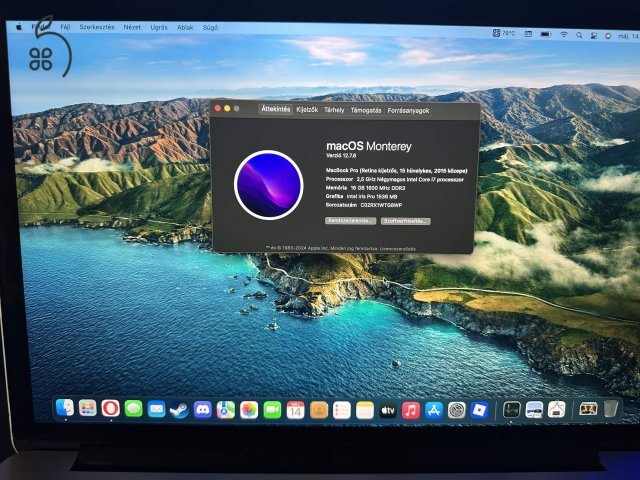Click the 'MacBook Pro (Retina kijelzős…)' model line

(x=396, y=171)
